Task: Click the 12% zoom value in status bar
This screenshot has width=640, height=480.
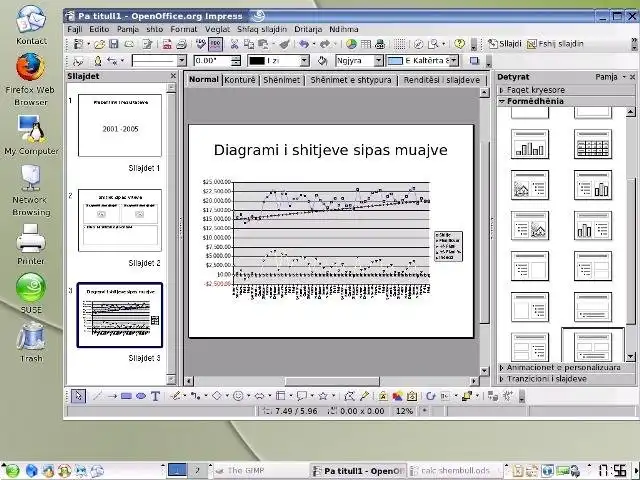Action: coord(404,411)
